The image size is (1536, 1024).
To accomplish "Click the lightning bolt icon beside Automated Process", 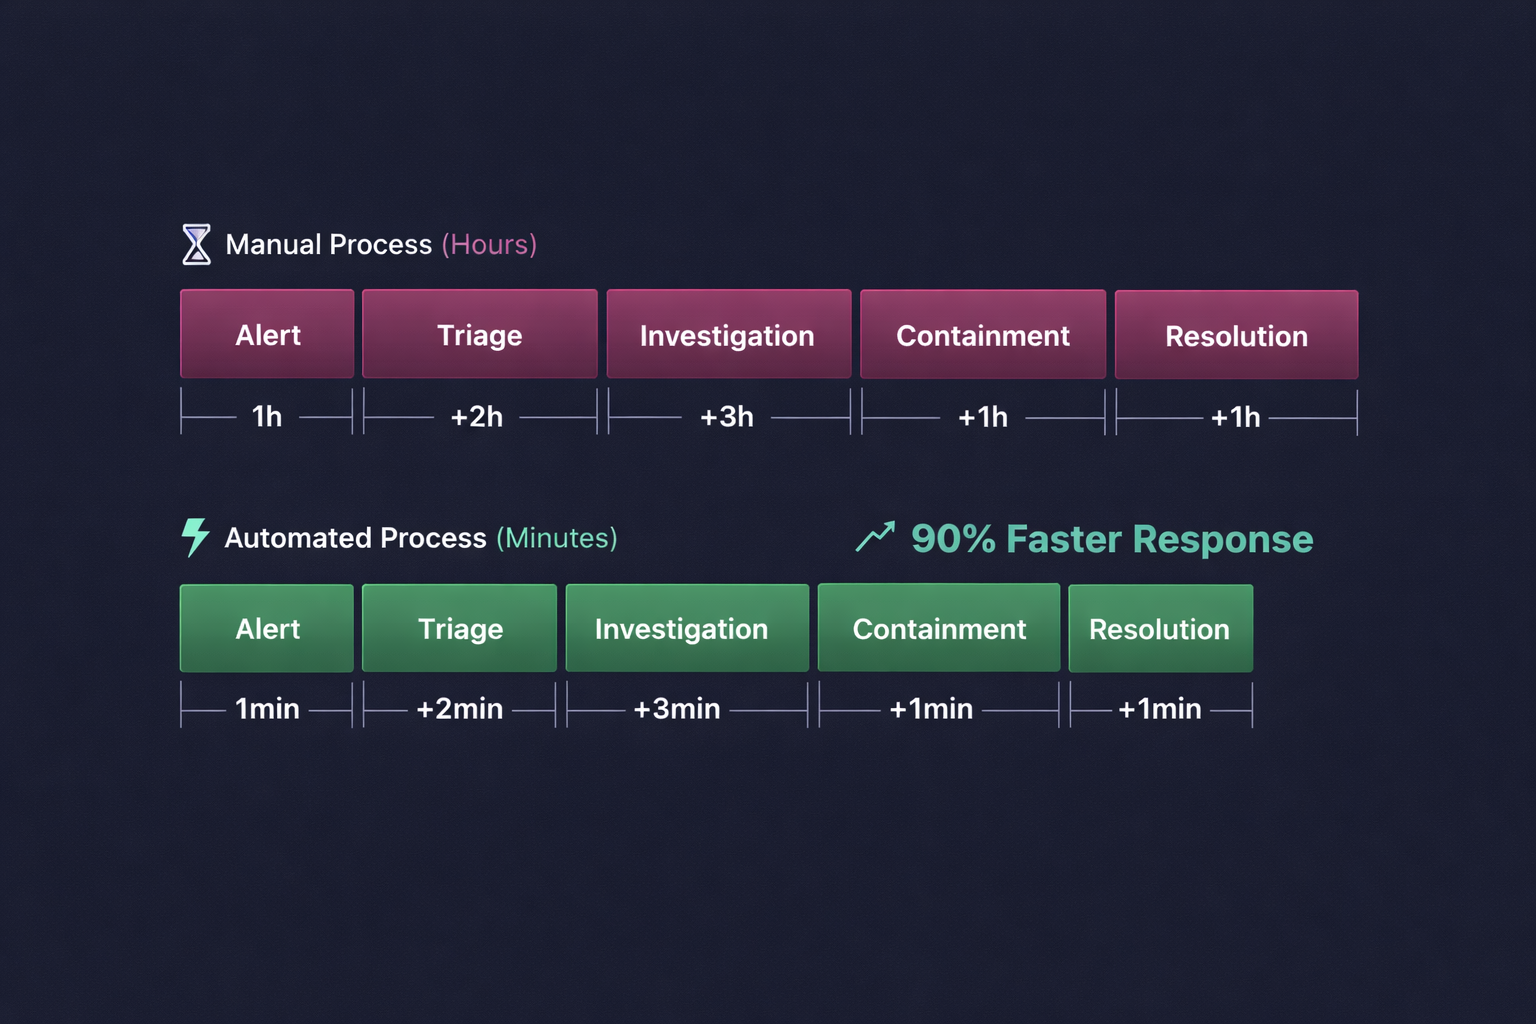I will pos(195,537).
